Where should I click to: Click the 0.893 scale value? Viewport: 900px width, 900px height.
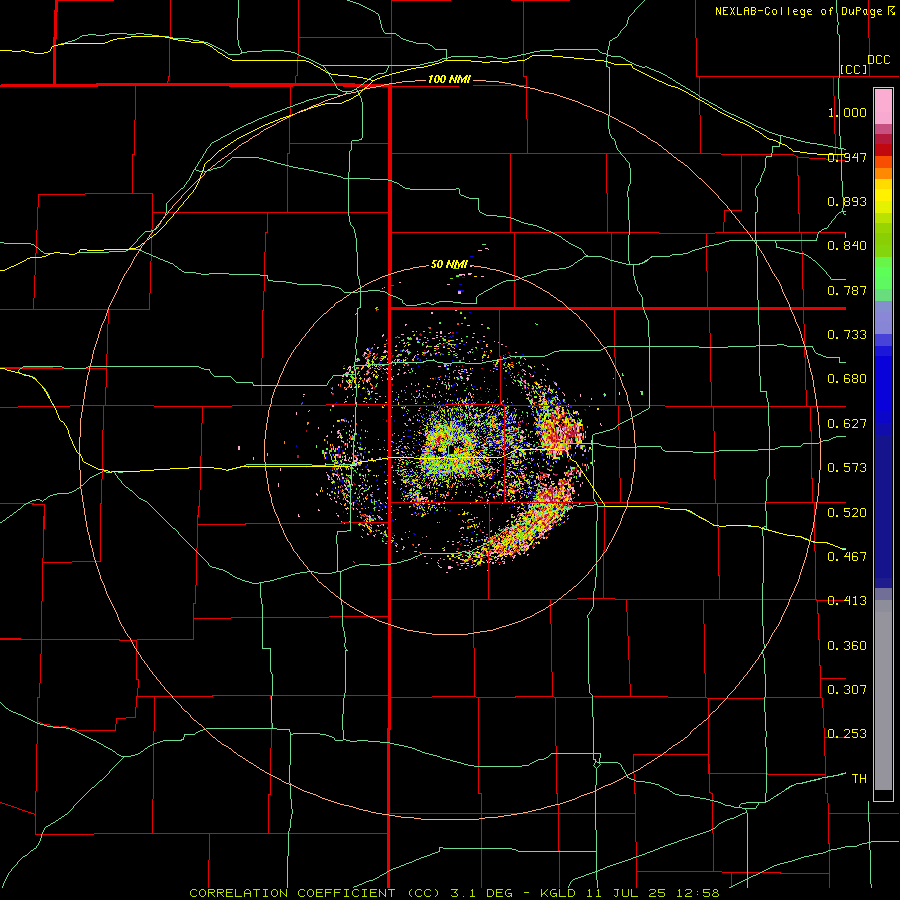pyautogui.click(x=847, y=201)
